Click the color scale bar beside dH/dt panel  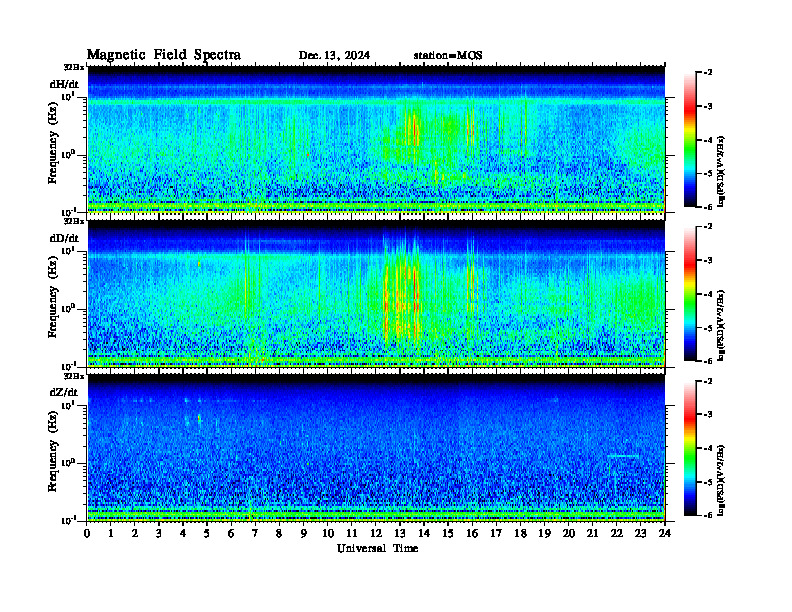(690, 140)
